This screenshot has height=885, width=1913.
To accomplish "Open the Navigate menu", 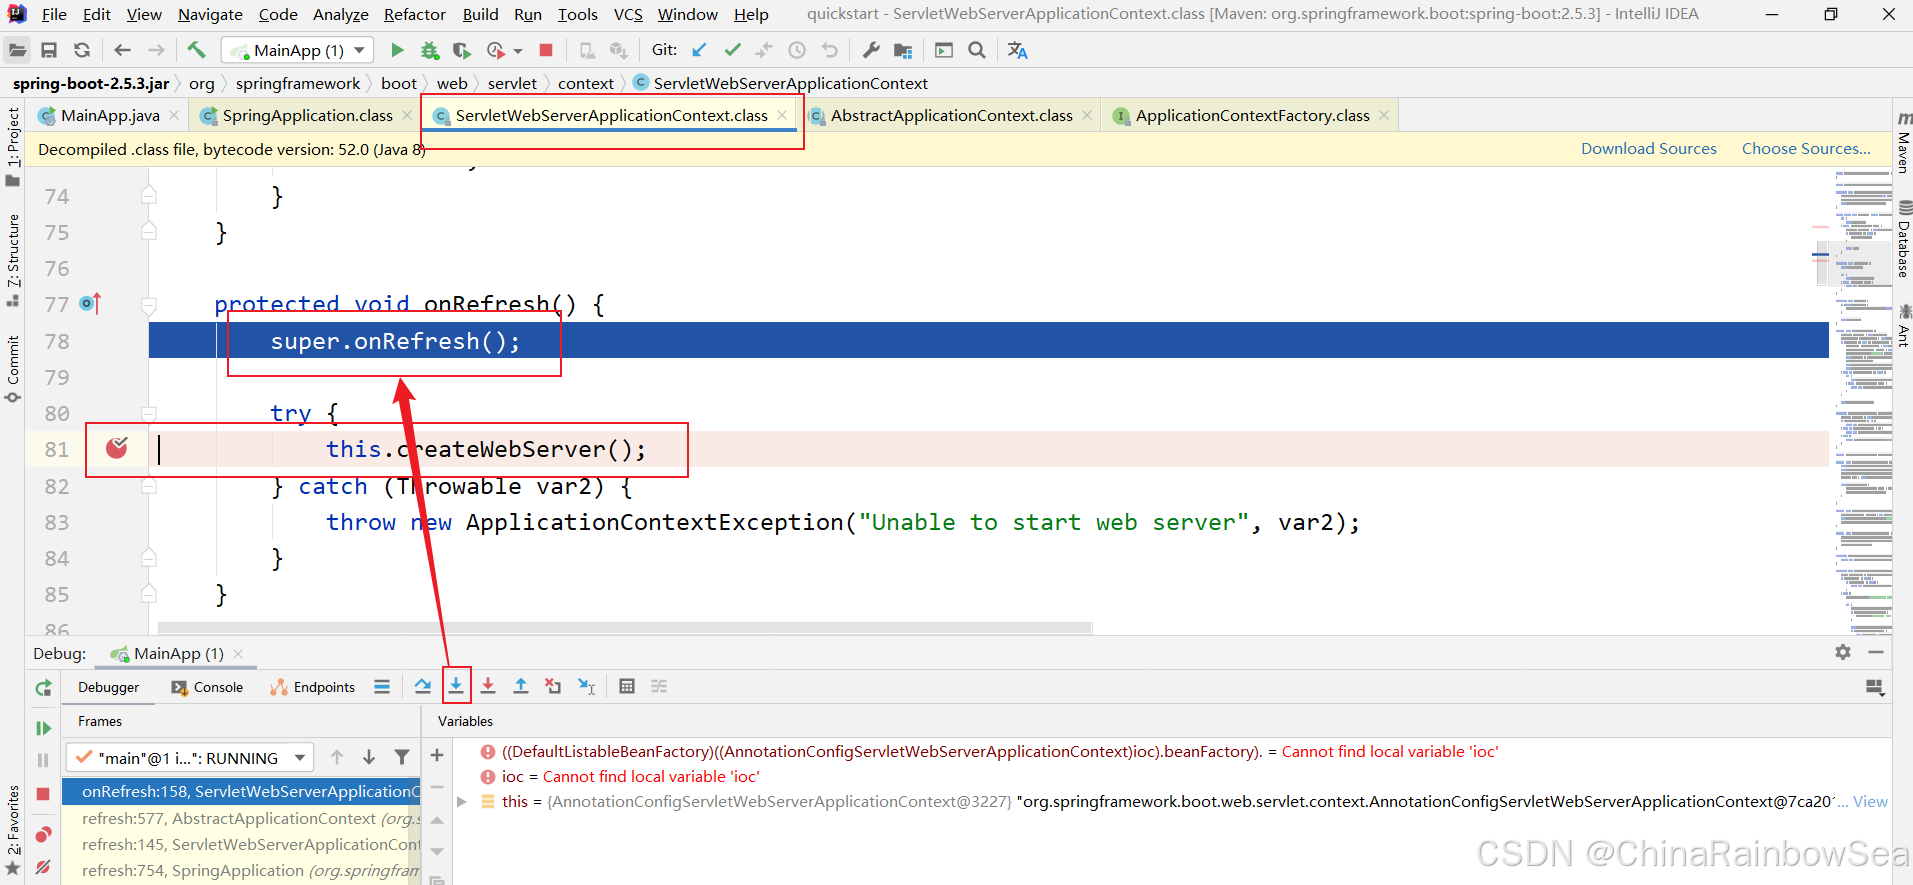I will click(x=210, y=14).
